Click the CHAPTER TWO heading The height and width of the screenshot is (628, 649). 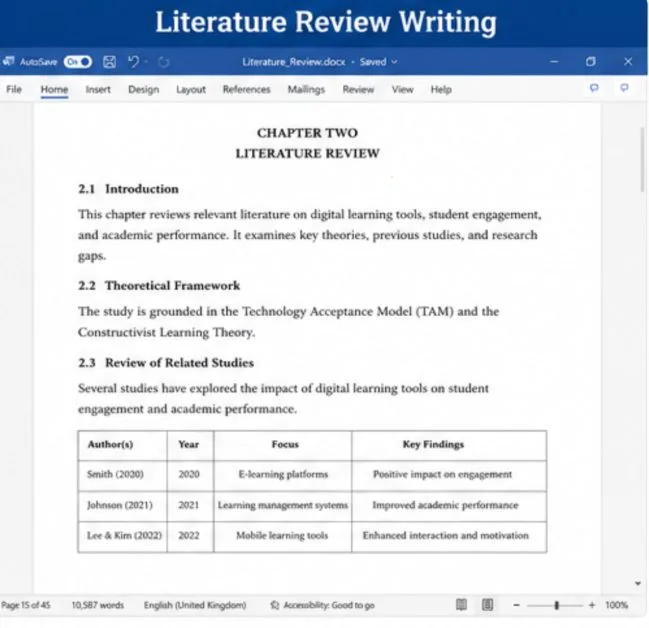pyautogui.click(x=307, y=133)
